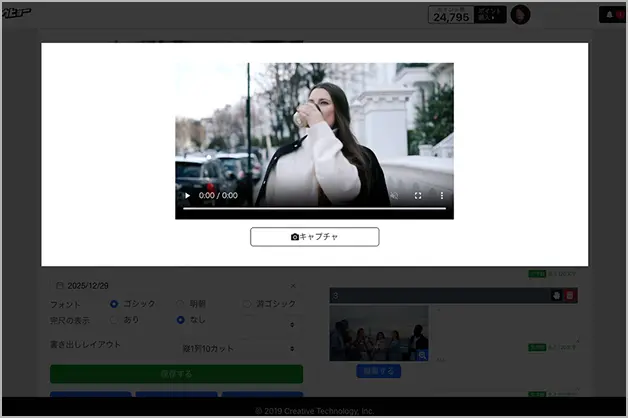Zoom the storyboard thumbnail with magnifier icon
The height and width of the screenshot is (418, 628).
[422, 355]
